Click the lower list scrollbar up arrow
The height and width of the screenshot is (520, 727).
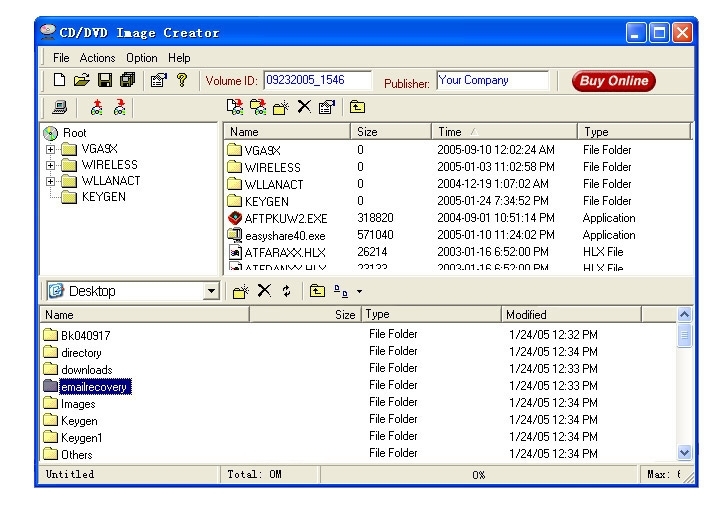[684, 315]
